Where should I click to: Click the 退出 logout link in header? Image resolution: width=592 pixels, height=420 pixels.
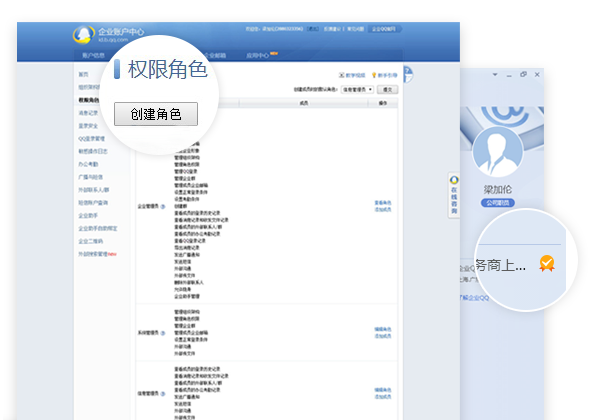[x=313, y=29]
